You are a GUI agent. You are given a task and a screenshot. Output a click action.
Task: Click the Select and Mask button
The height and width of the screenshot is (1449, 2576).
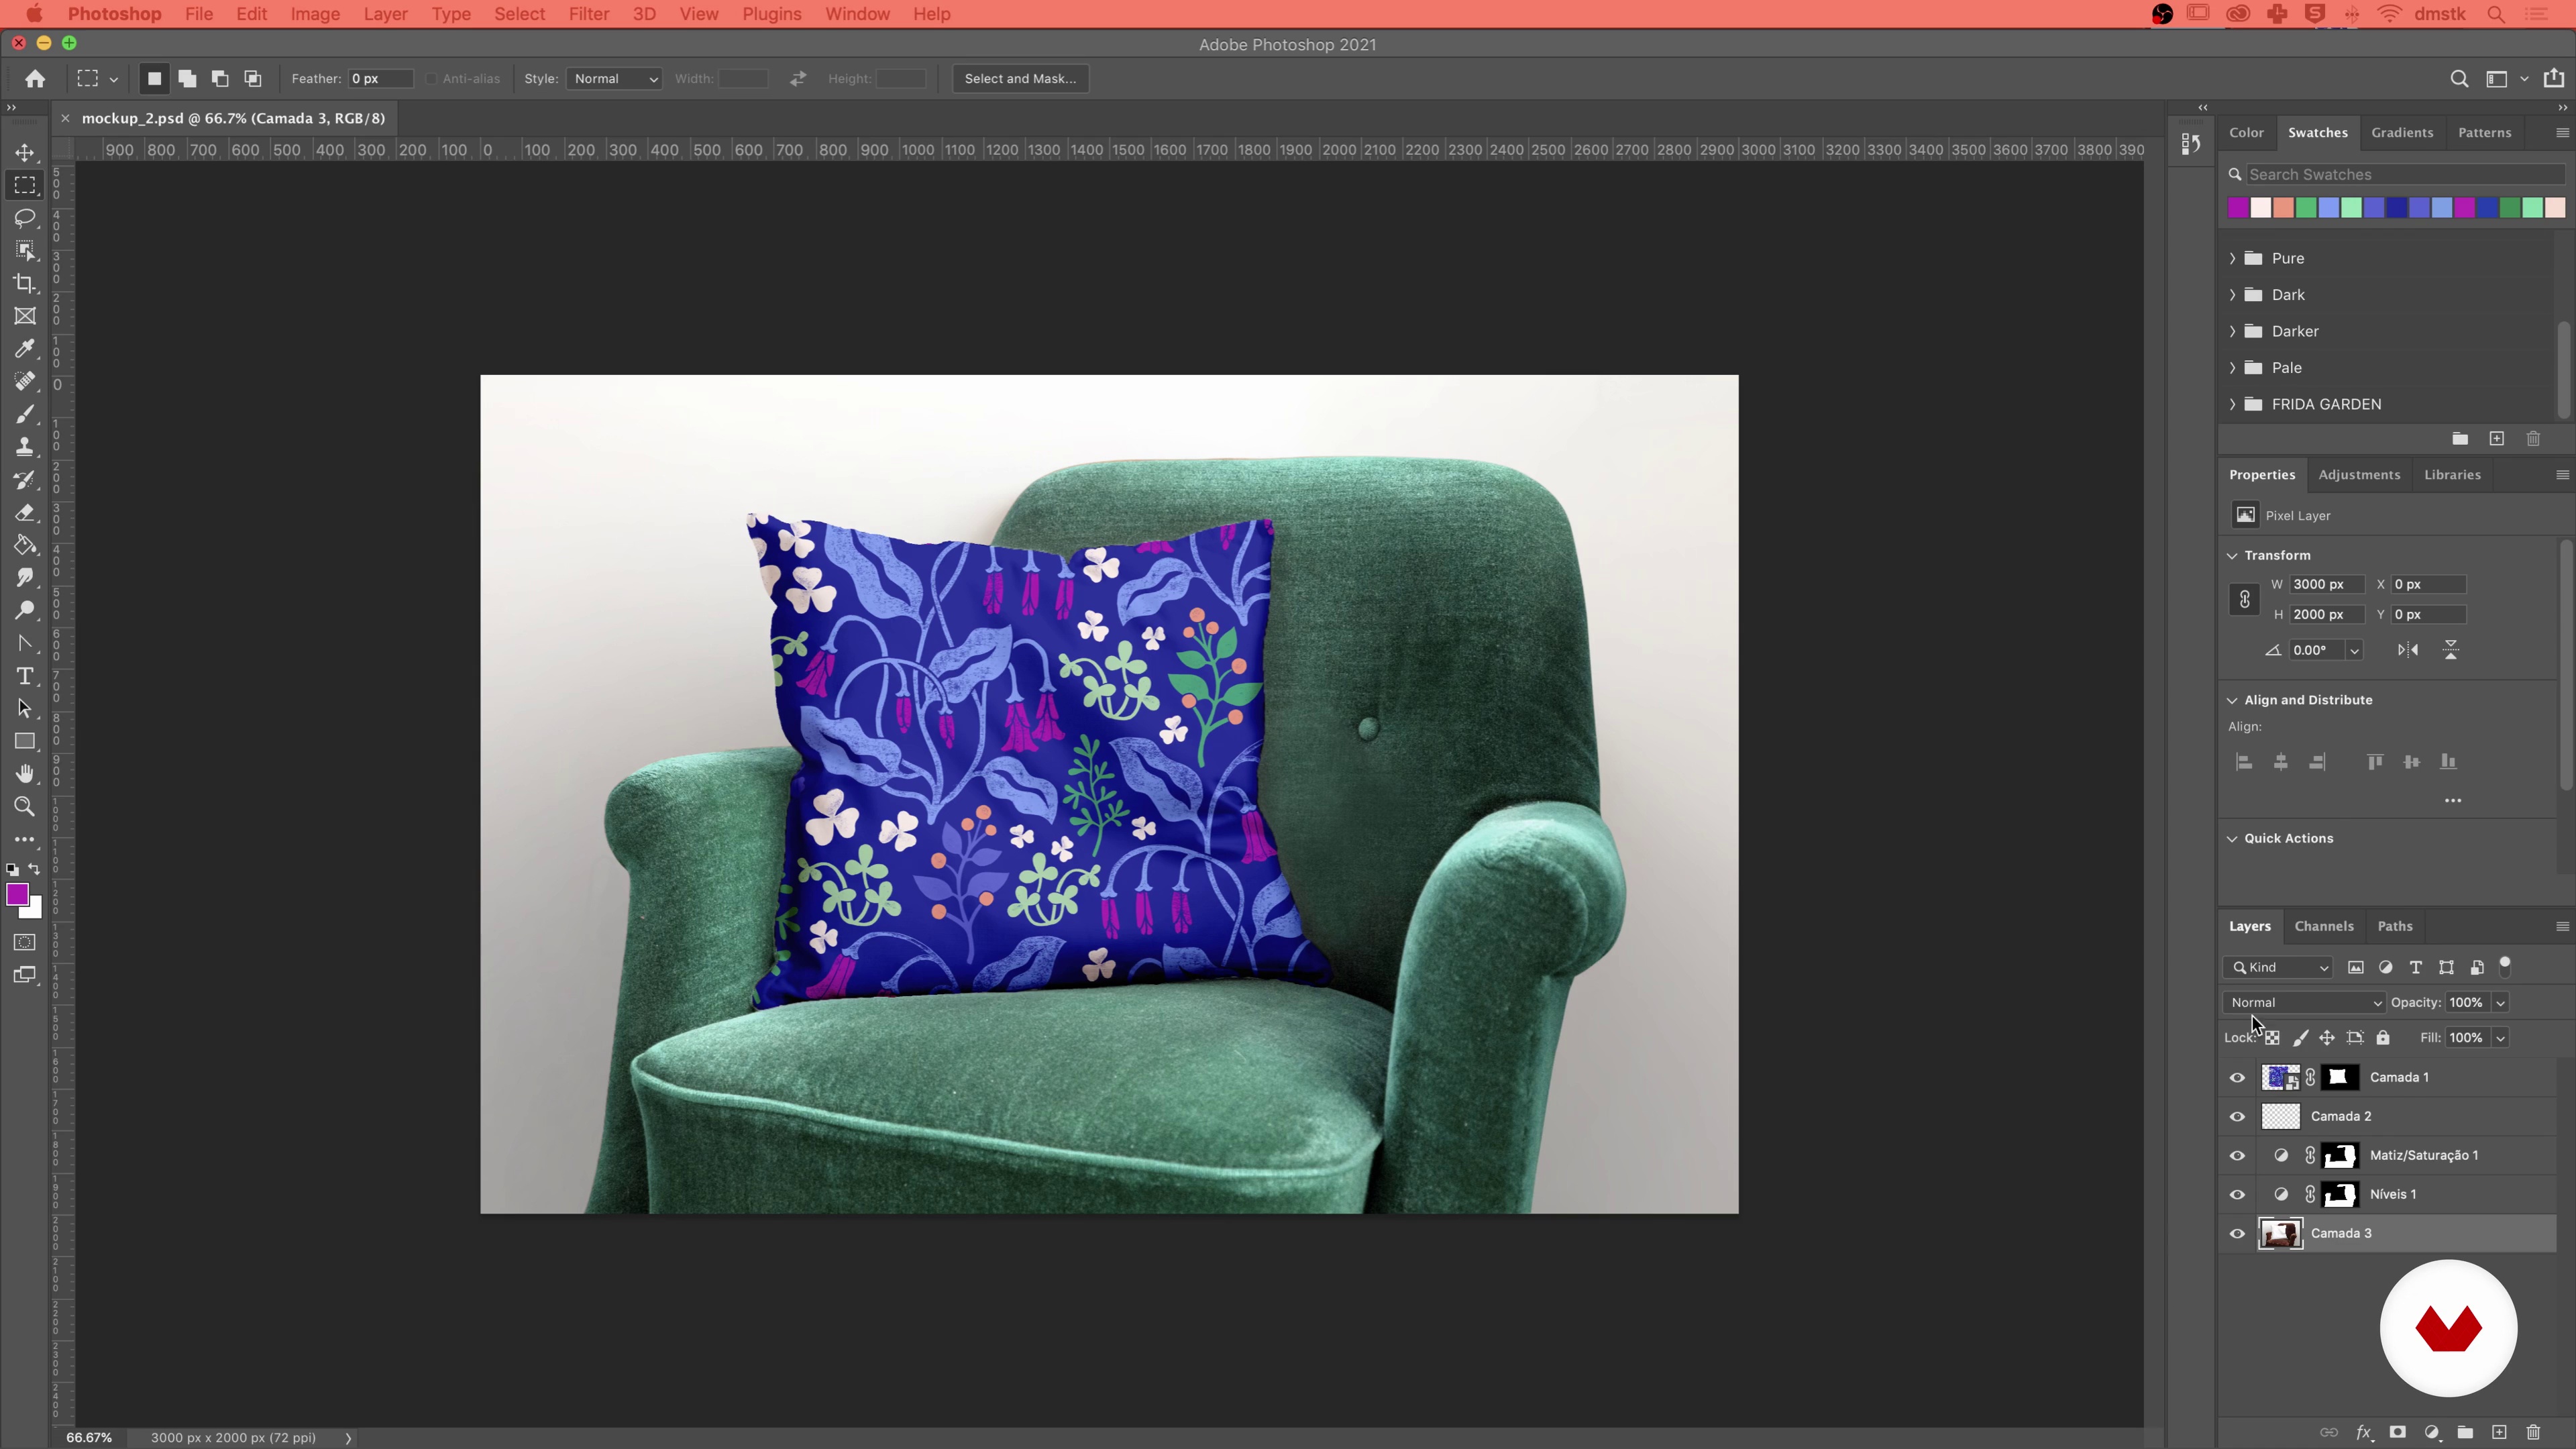pyautogui.click(x=1020, y=79)
